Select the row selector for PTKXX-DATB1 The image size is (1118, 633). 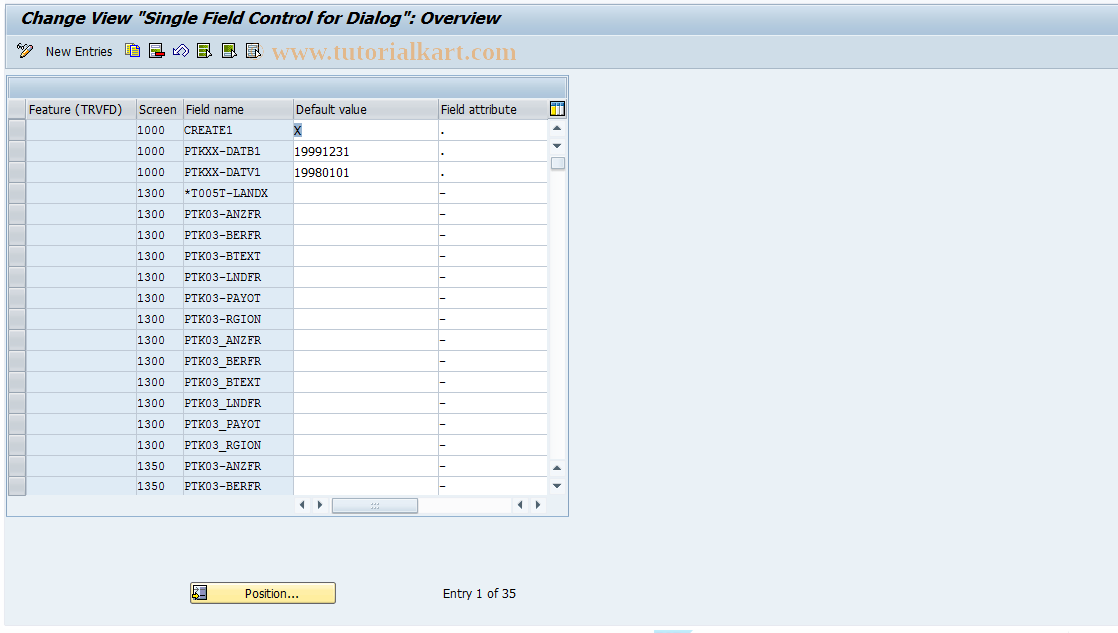(x=17, y=151)
